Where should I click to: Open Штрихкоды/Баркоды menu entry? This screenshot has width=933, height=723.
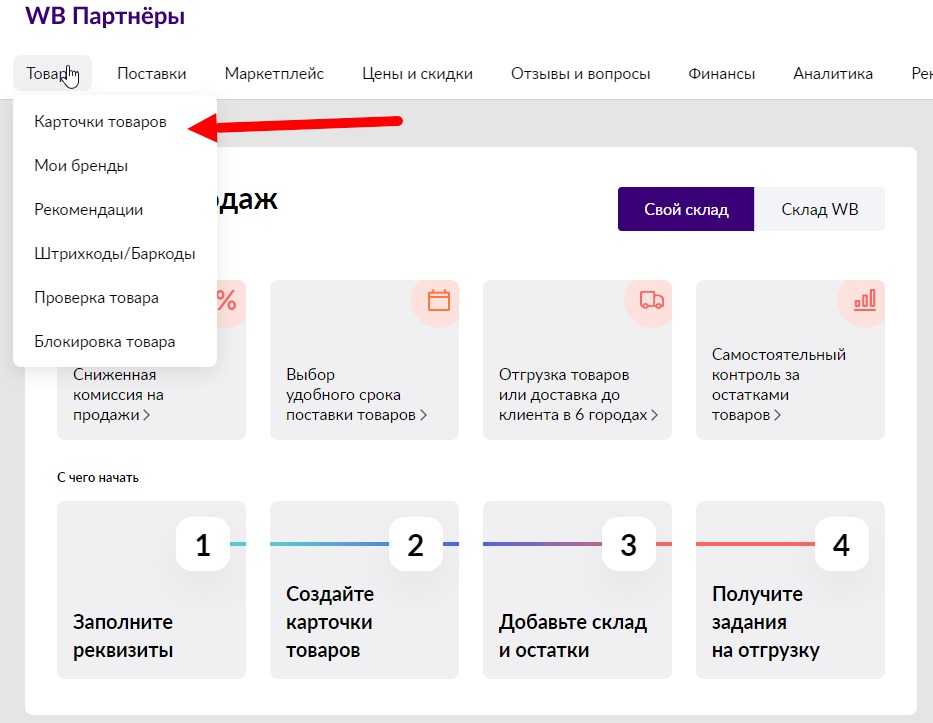pos(114,254)
